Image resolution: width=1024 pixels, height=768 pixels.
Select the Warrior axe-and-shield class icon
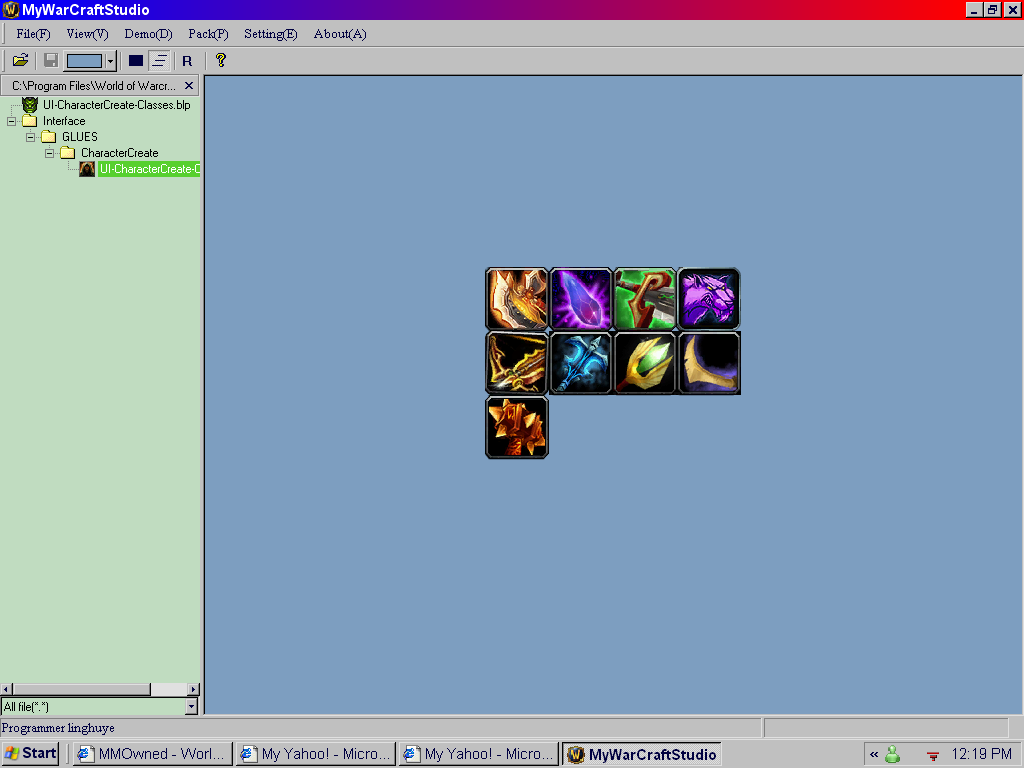517,299
